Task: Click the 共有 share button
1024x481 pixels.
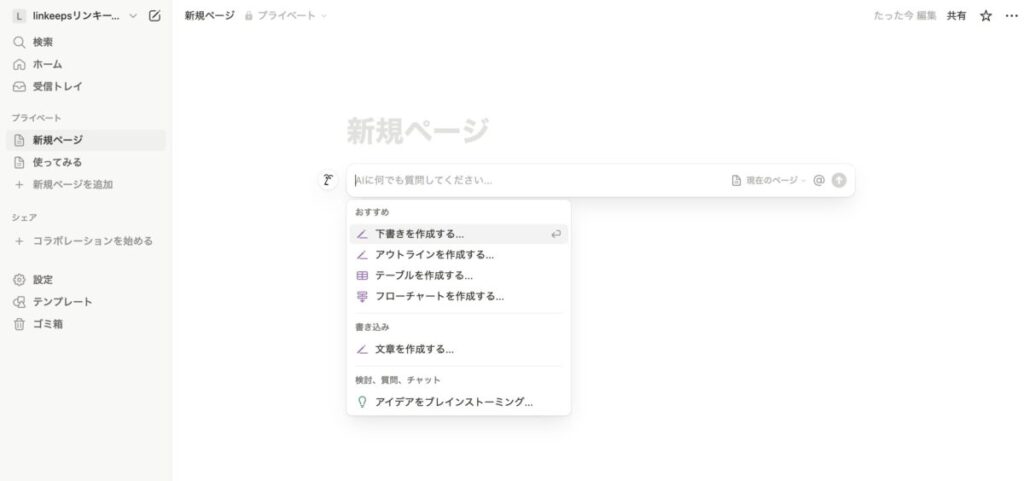Action: pos(956,16)
